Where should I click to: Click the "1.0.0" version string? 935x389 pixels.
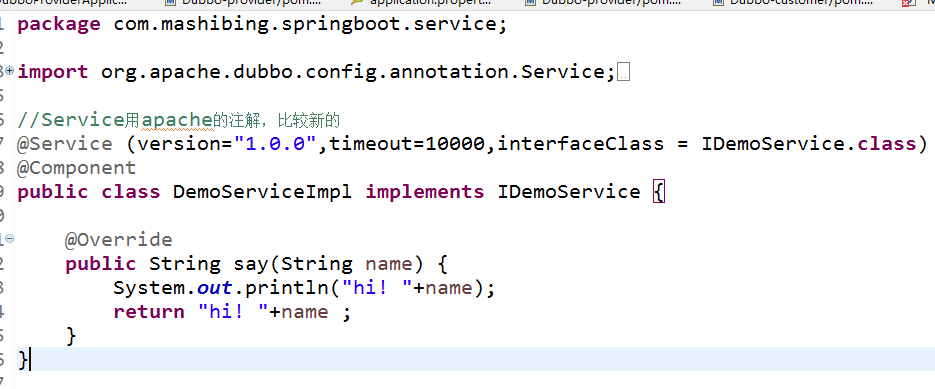click(x=275, y=144)
